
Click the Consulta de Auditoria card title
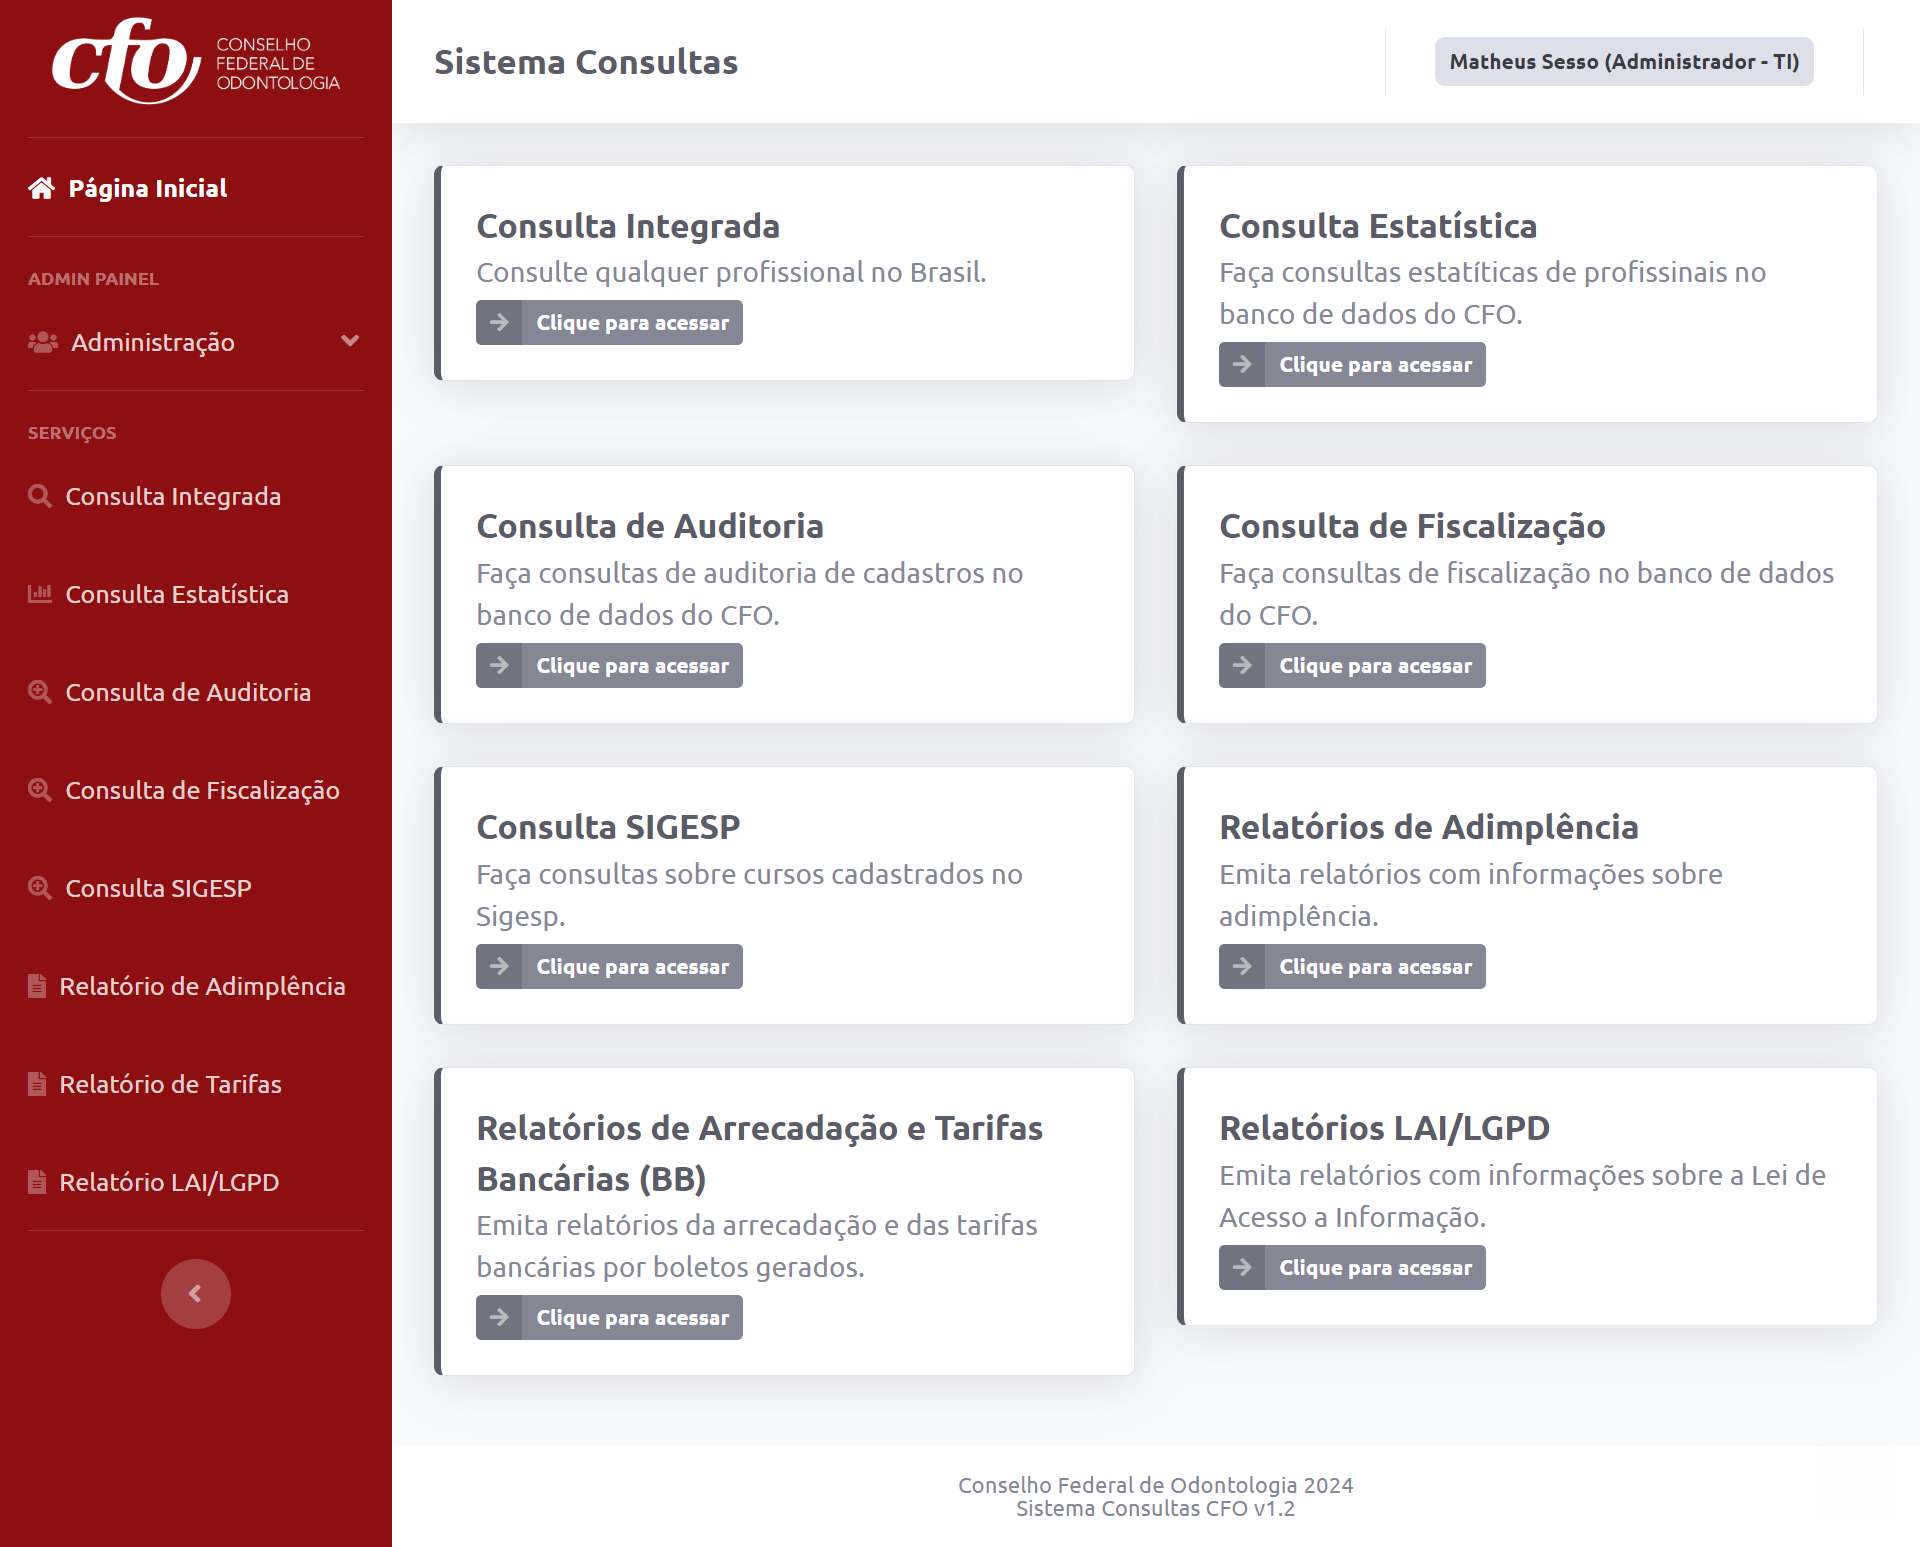[650, 526]
